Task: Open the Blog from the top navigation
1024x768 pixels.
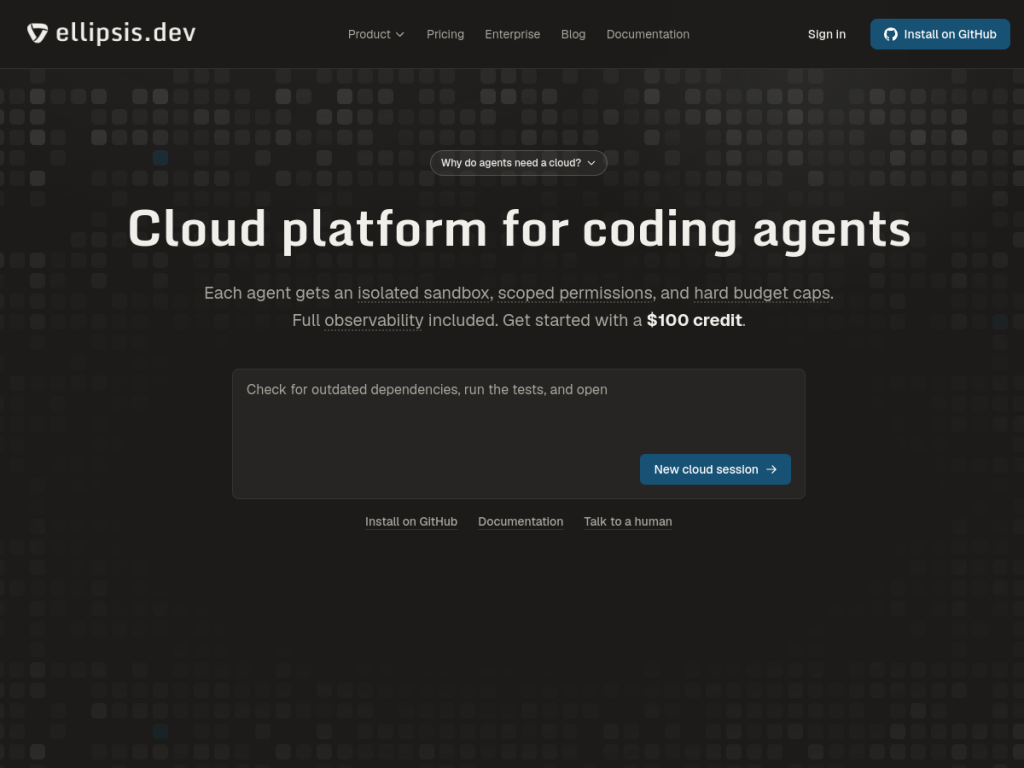Action: tap(573, 35)
